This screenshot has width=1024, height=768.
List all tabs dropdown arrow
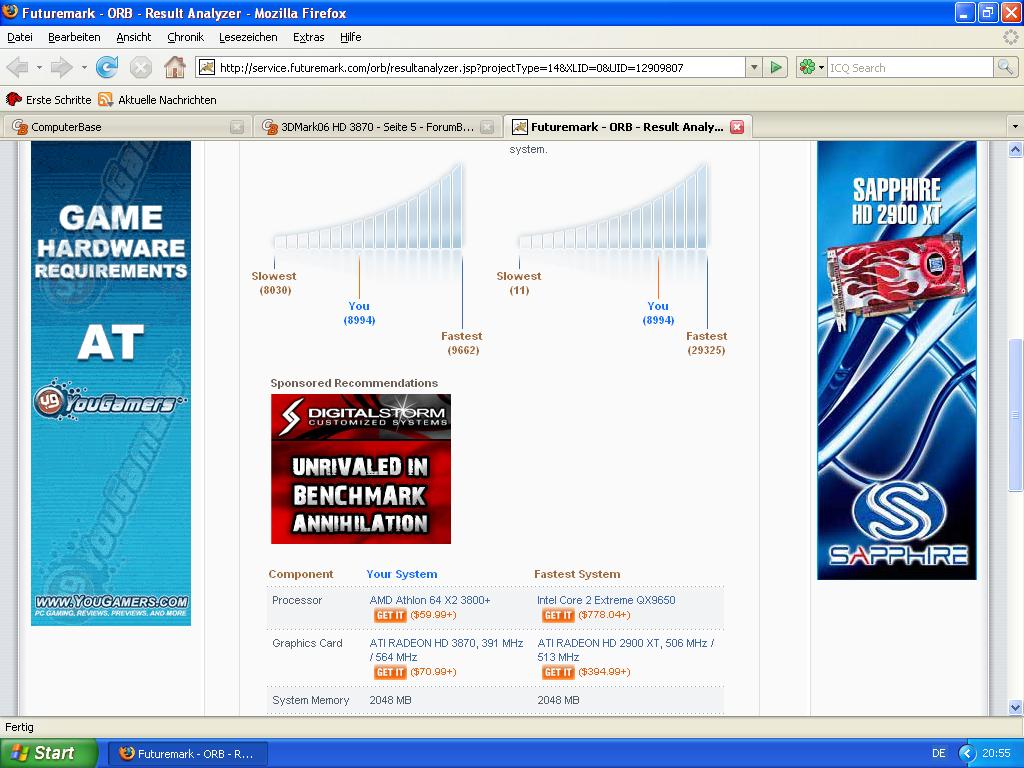pos(1015,127)
